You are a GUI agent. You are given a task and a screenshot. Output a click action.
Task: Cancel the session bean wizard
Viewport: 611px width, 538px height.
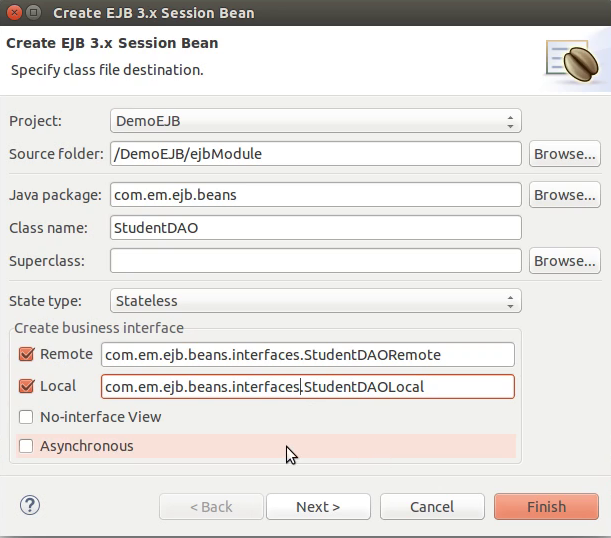click(432, 507)
